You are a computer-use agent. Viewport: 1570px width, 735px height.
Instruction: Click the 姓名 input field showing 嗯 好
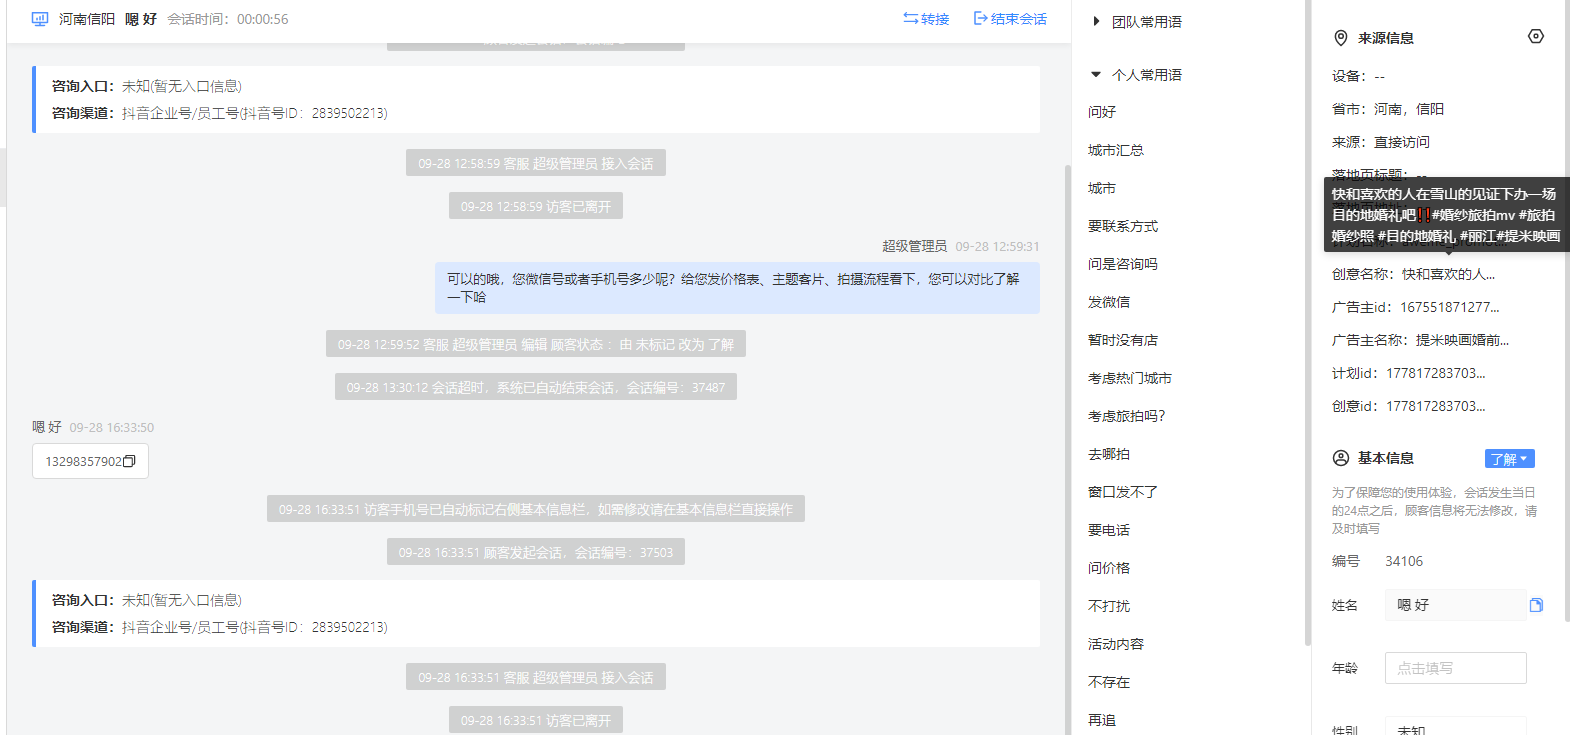tap(1455, 605)
